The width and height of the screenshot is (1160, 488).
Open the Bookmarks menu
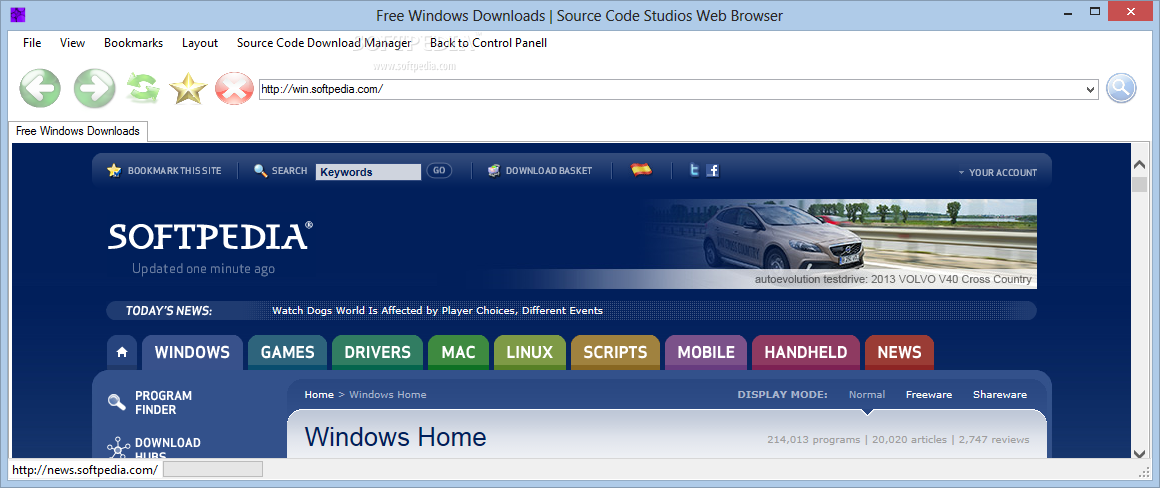click(x=133, y=43)
